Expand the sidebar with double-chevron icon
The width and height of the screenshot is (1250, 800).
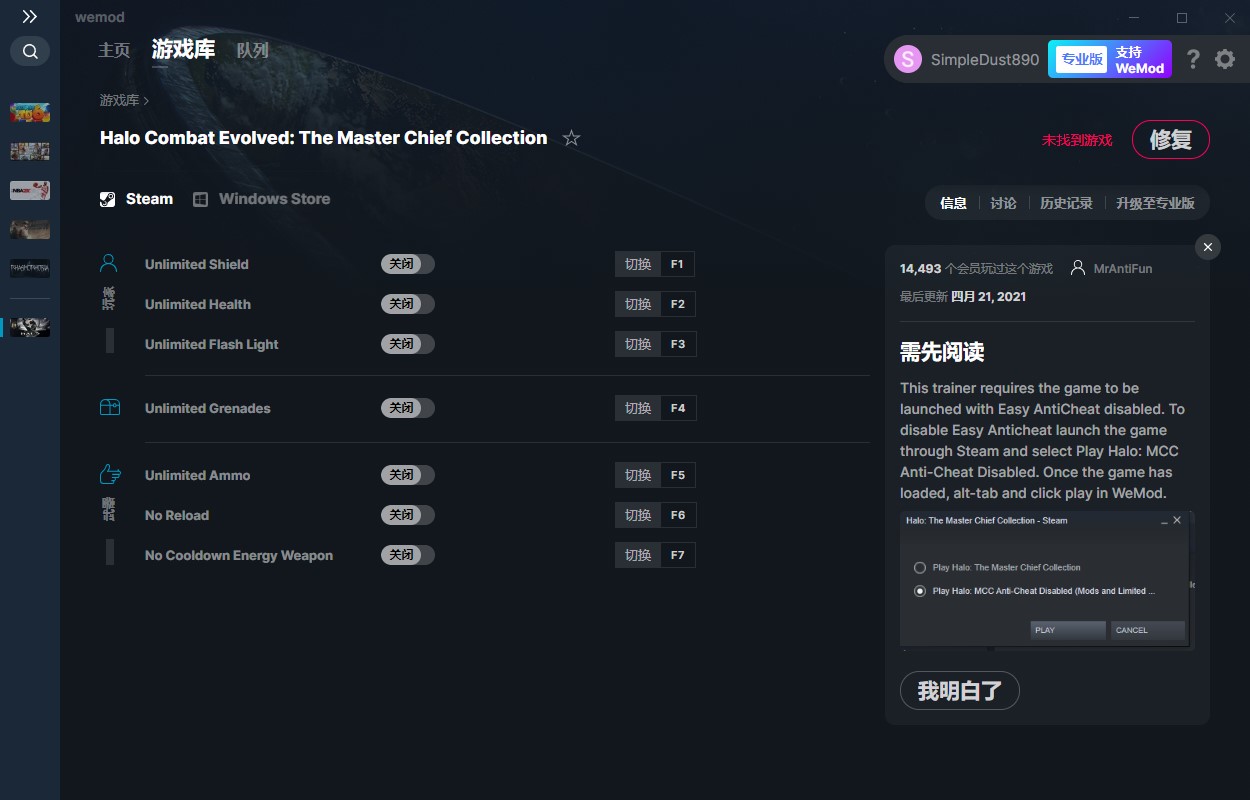coord(30,17)
